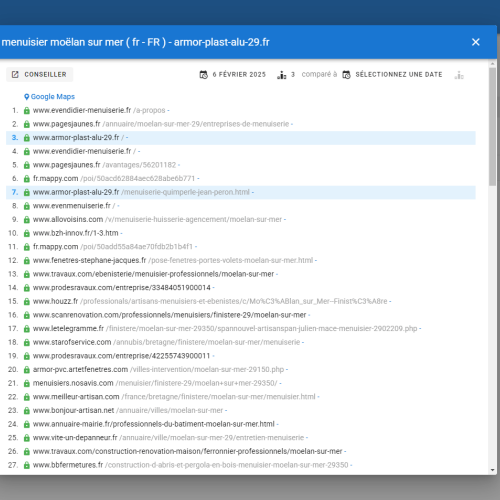Click the podium ranking icon showing 3

pyautogui.click(x=282, y=75)
